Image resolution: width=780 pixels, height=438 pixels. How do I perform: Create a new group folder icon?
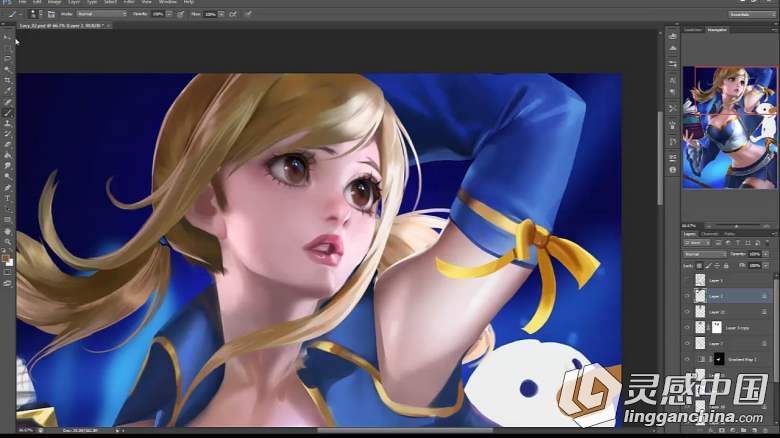(743, 430)
